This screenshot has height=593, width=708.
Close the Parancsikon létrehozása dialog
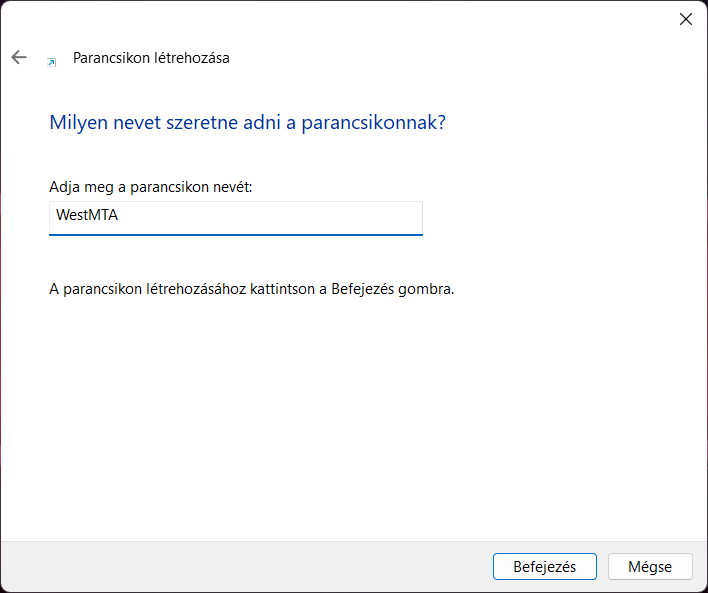685,19
